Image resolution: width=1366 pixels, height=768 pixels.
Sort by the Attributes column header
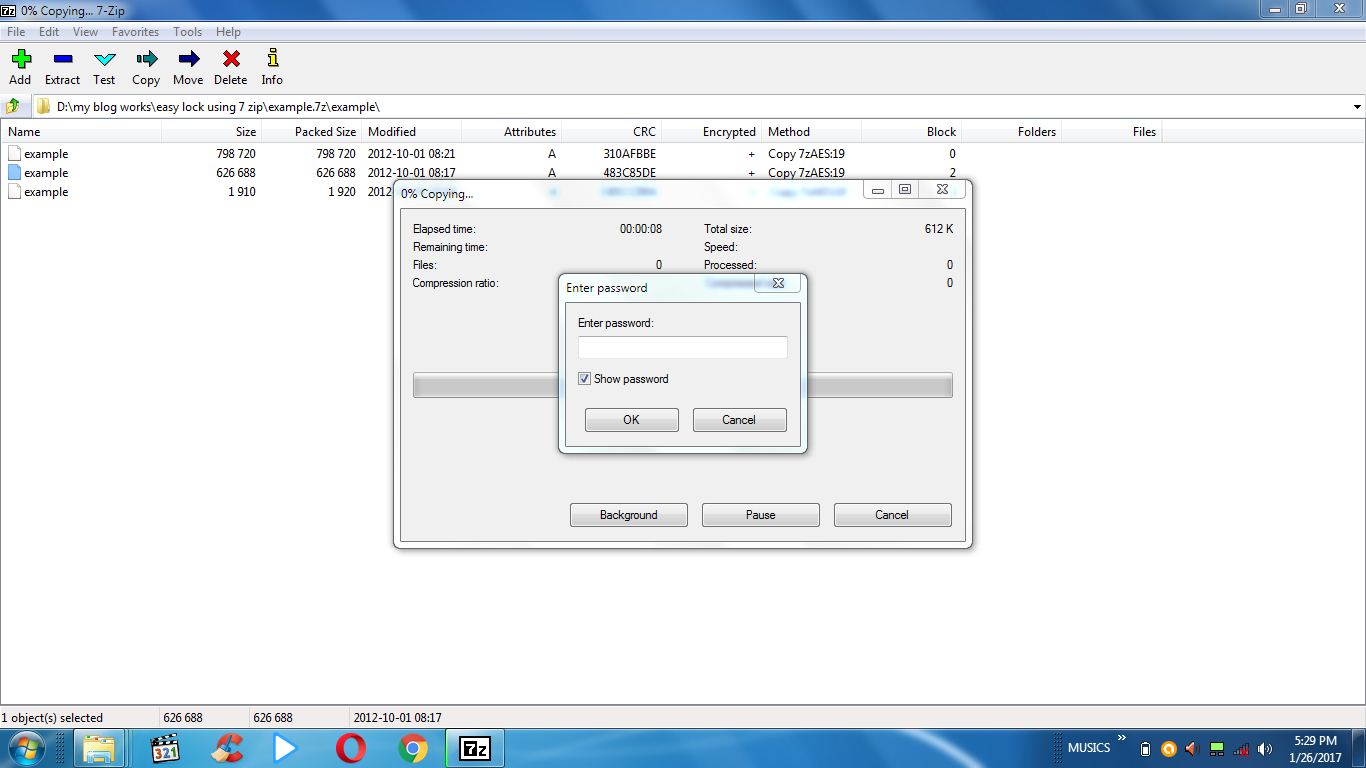[x=511, y=132]
